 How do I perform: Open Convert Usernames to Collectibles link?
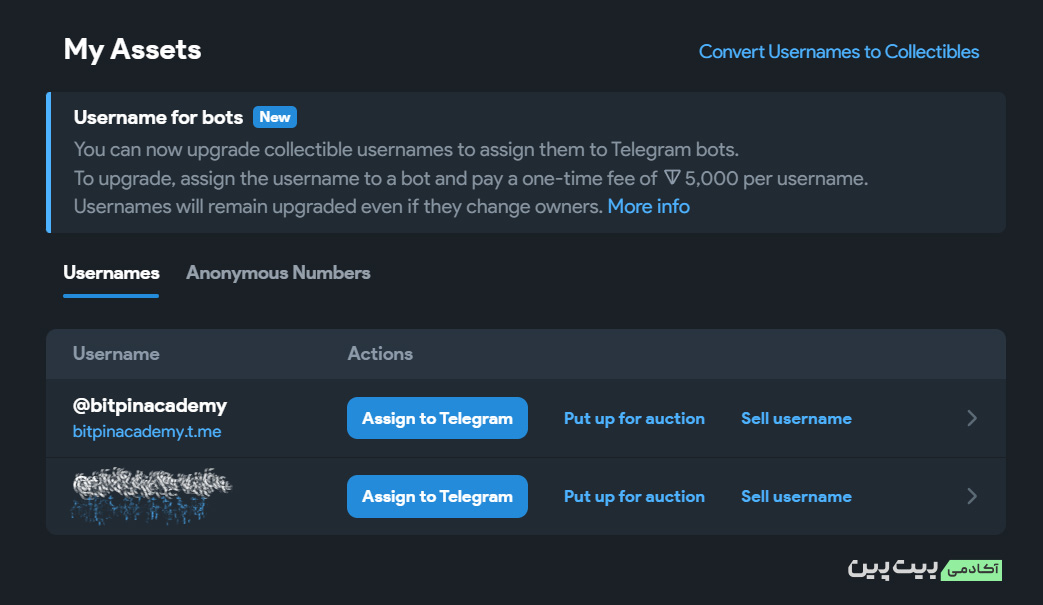(x=838, y=52)
